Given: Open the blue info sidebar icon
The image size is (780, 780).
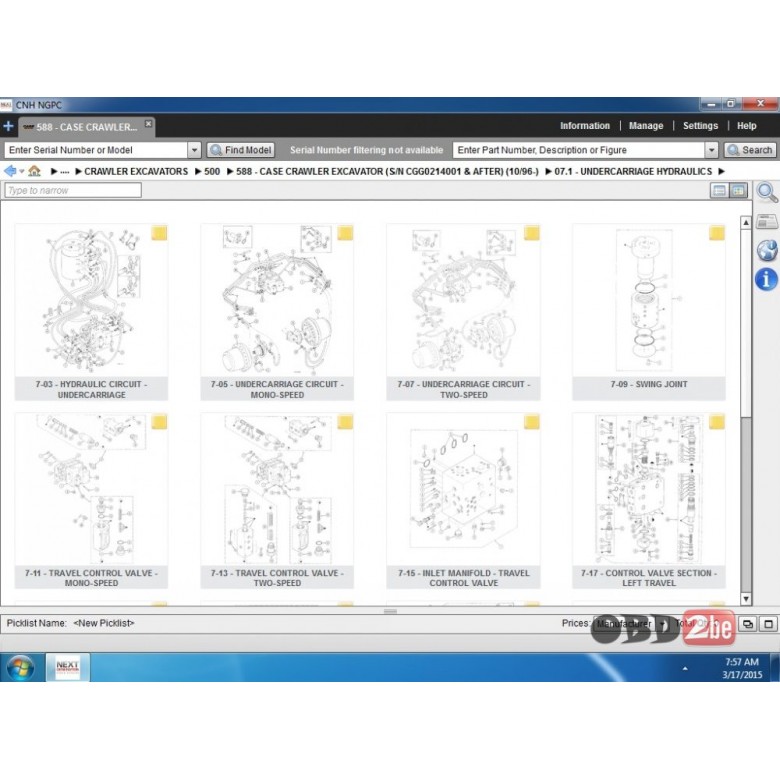Looking at the screenshot, I should (x=767, y=279).
